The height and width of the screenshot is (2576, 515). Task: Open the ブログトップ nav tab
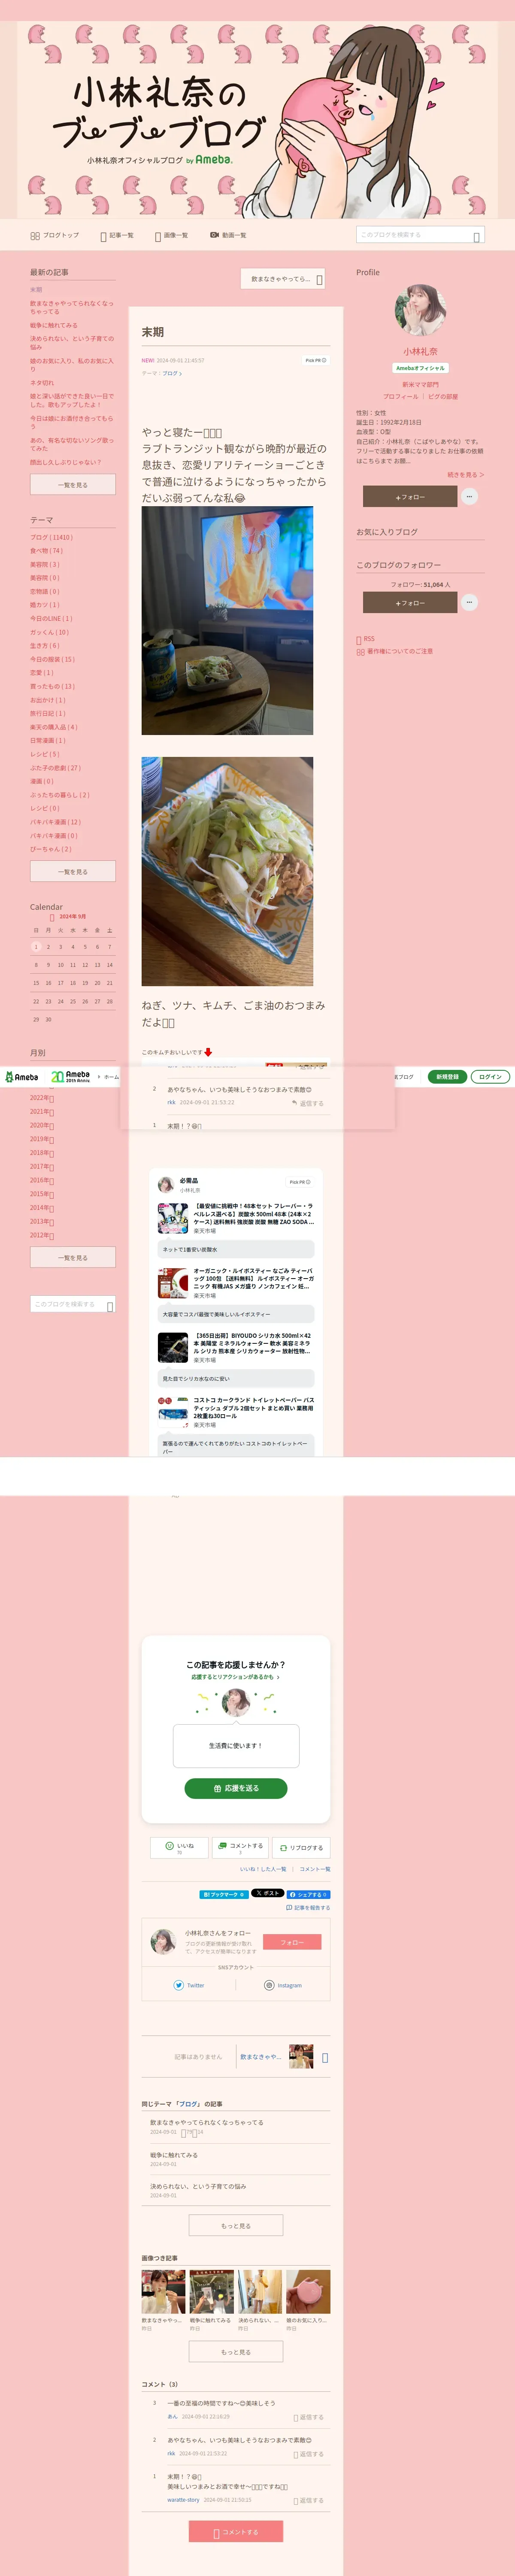55,235
